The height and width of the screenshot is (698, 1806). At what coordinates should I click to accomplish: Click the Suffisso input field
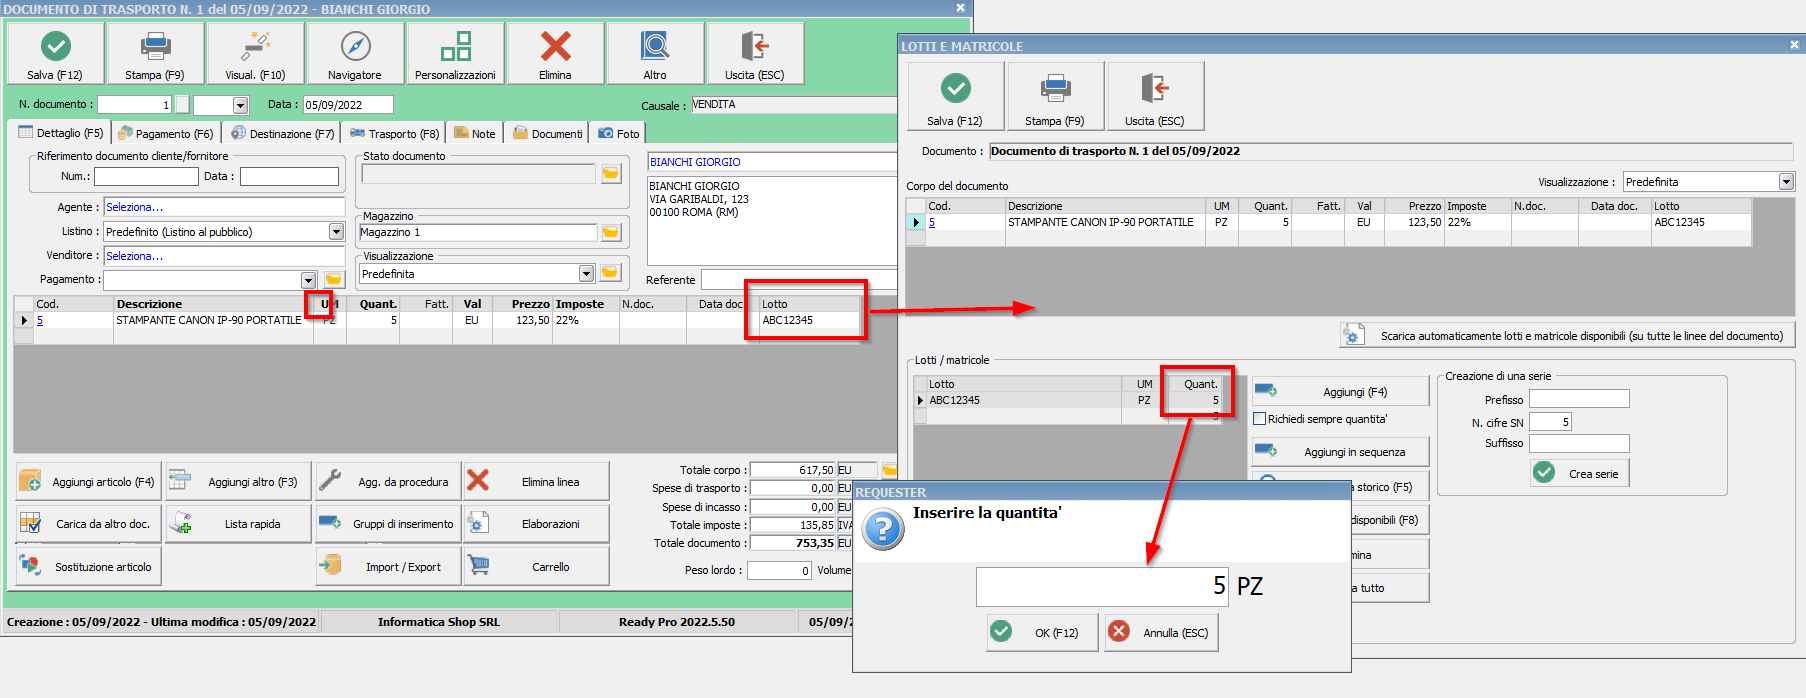click(1579, 443)
